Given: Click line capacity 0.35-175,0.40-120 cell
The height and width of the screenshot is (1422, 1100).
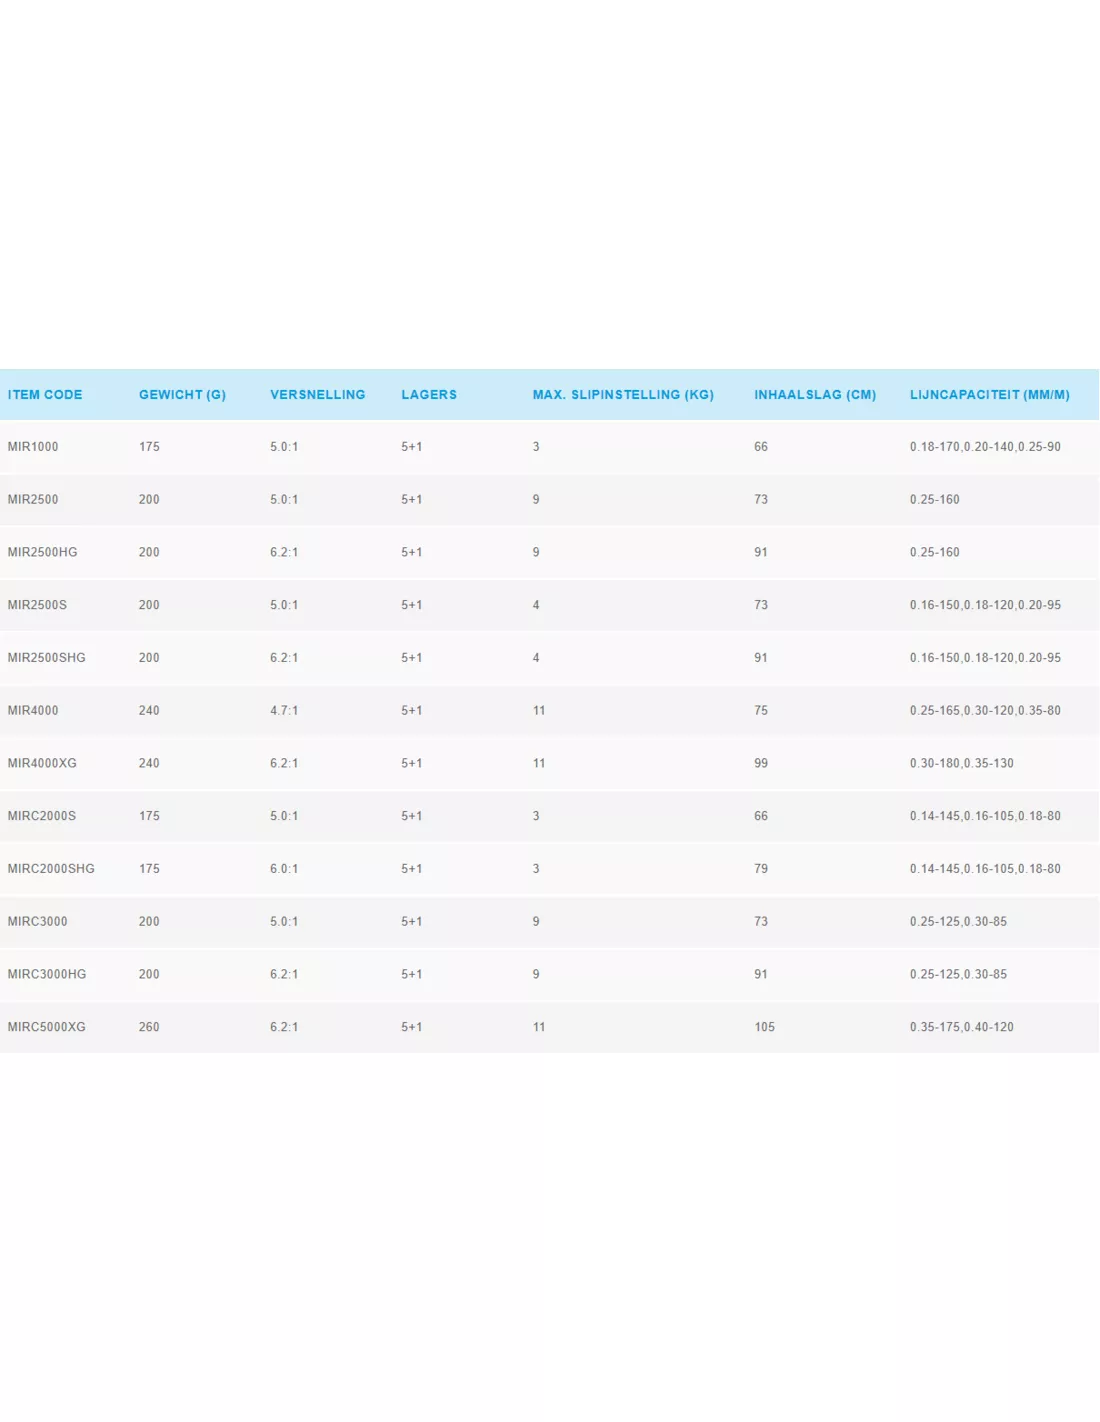Looking at the screenshot, I should click(961, 1027).
